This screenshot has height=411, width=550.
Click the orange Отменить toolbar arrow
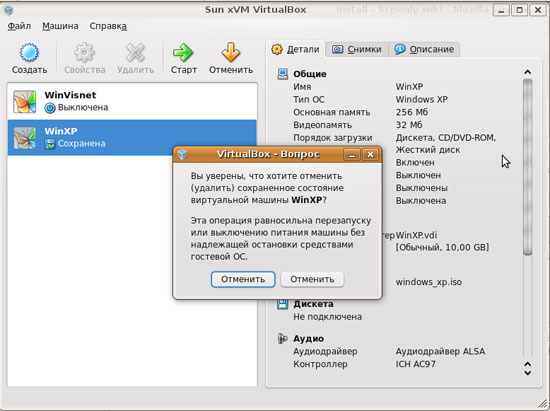pos(231,53)
